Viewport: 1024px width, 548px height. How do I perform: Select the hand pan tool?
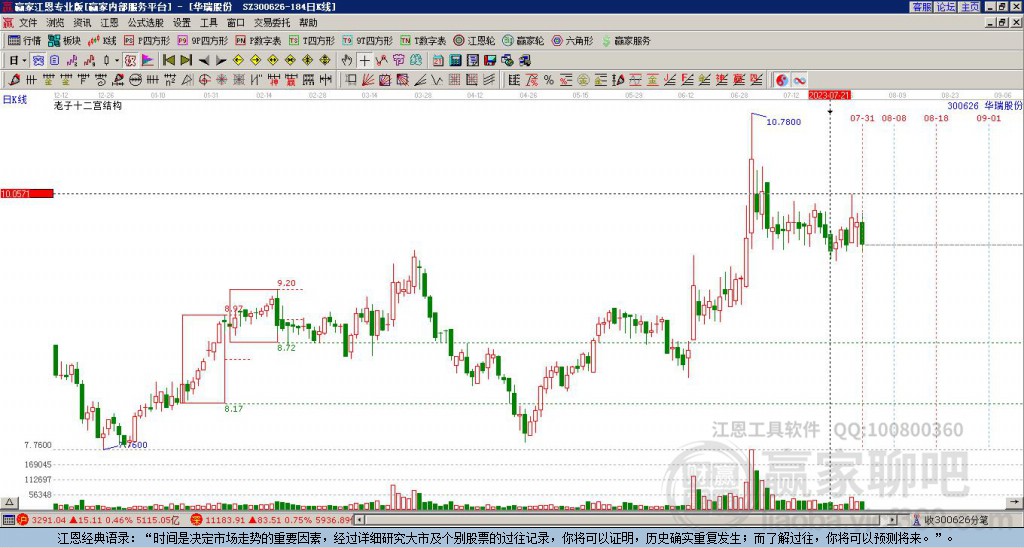pos(347,61)
